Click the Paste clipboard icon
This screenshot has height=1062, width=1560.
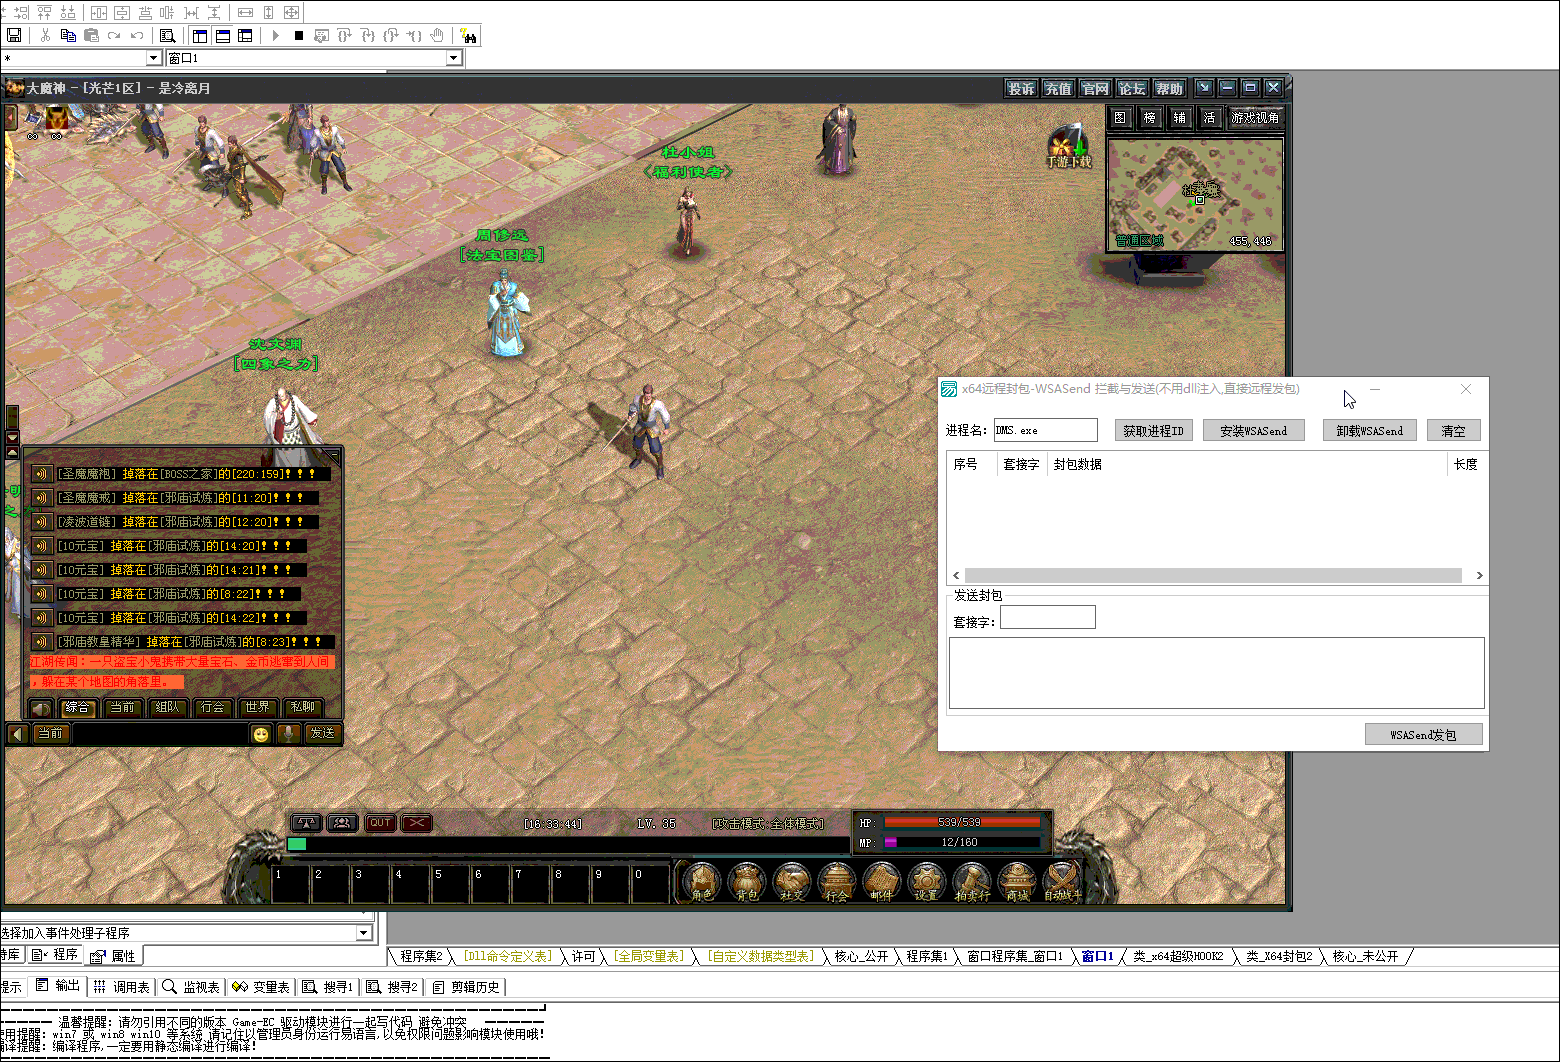click(91, 35)
